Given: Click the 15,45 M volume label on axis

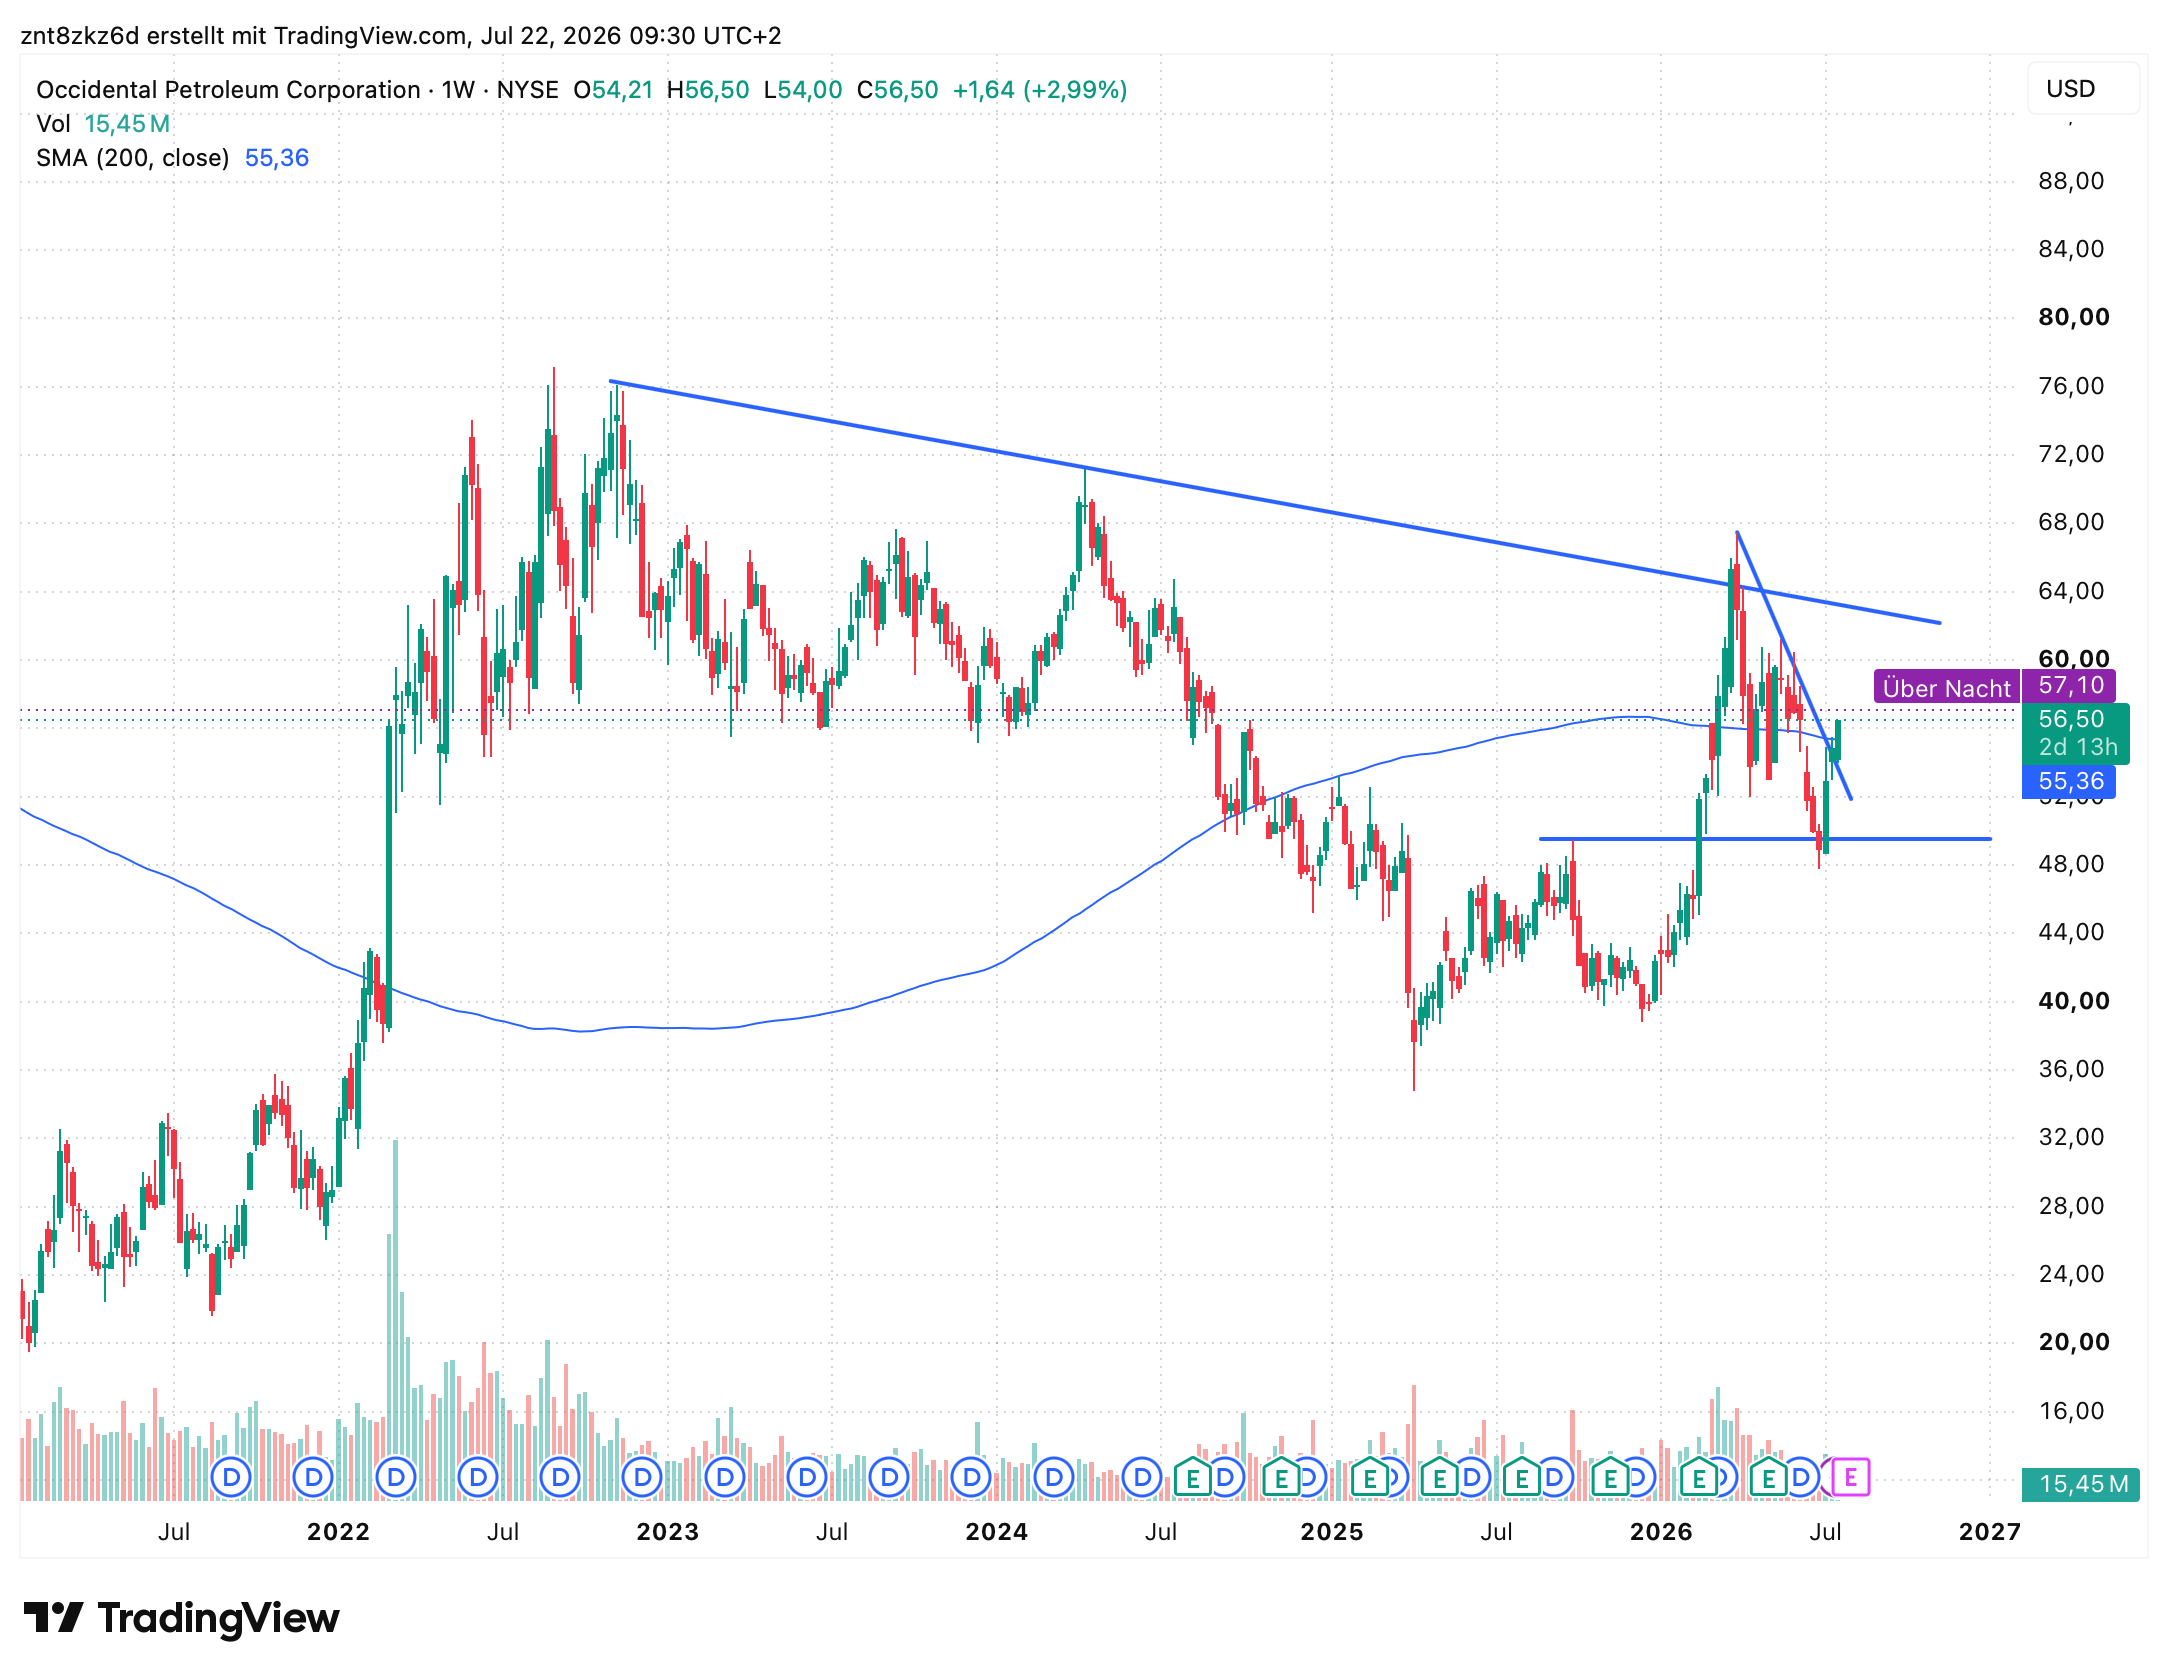Looking at the screenshot, I should [2081, 1484].
